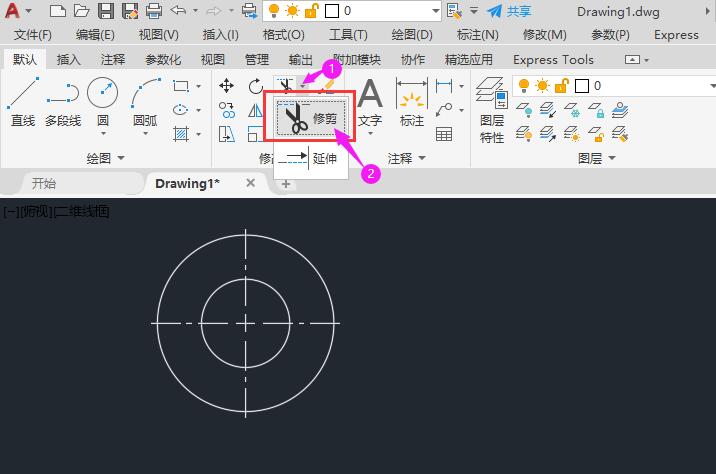Click the layer Off (light bulb) tool
Image resolution: width=716 pixels, height=474 pixels.
(x=524, y=111)
